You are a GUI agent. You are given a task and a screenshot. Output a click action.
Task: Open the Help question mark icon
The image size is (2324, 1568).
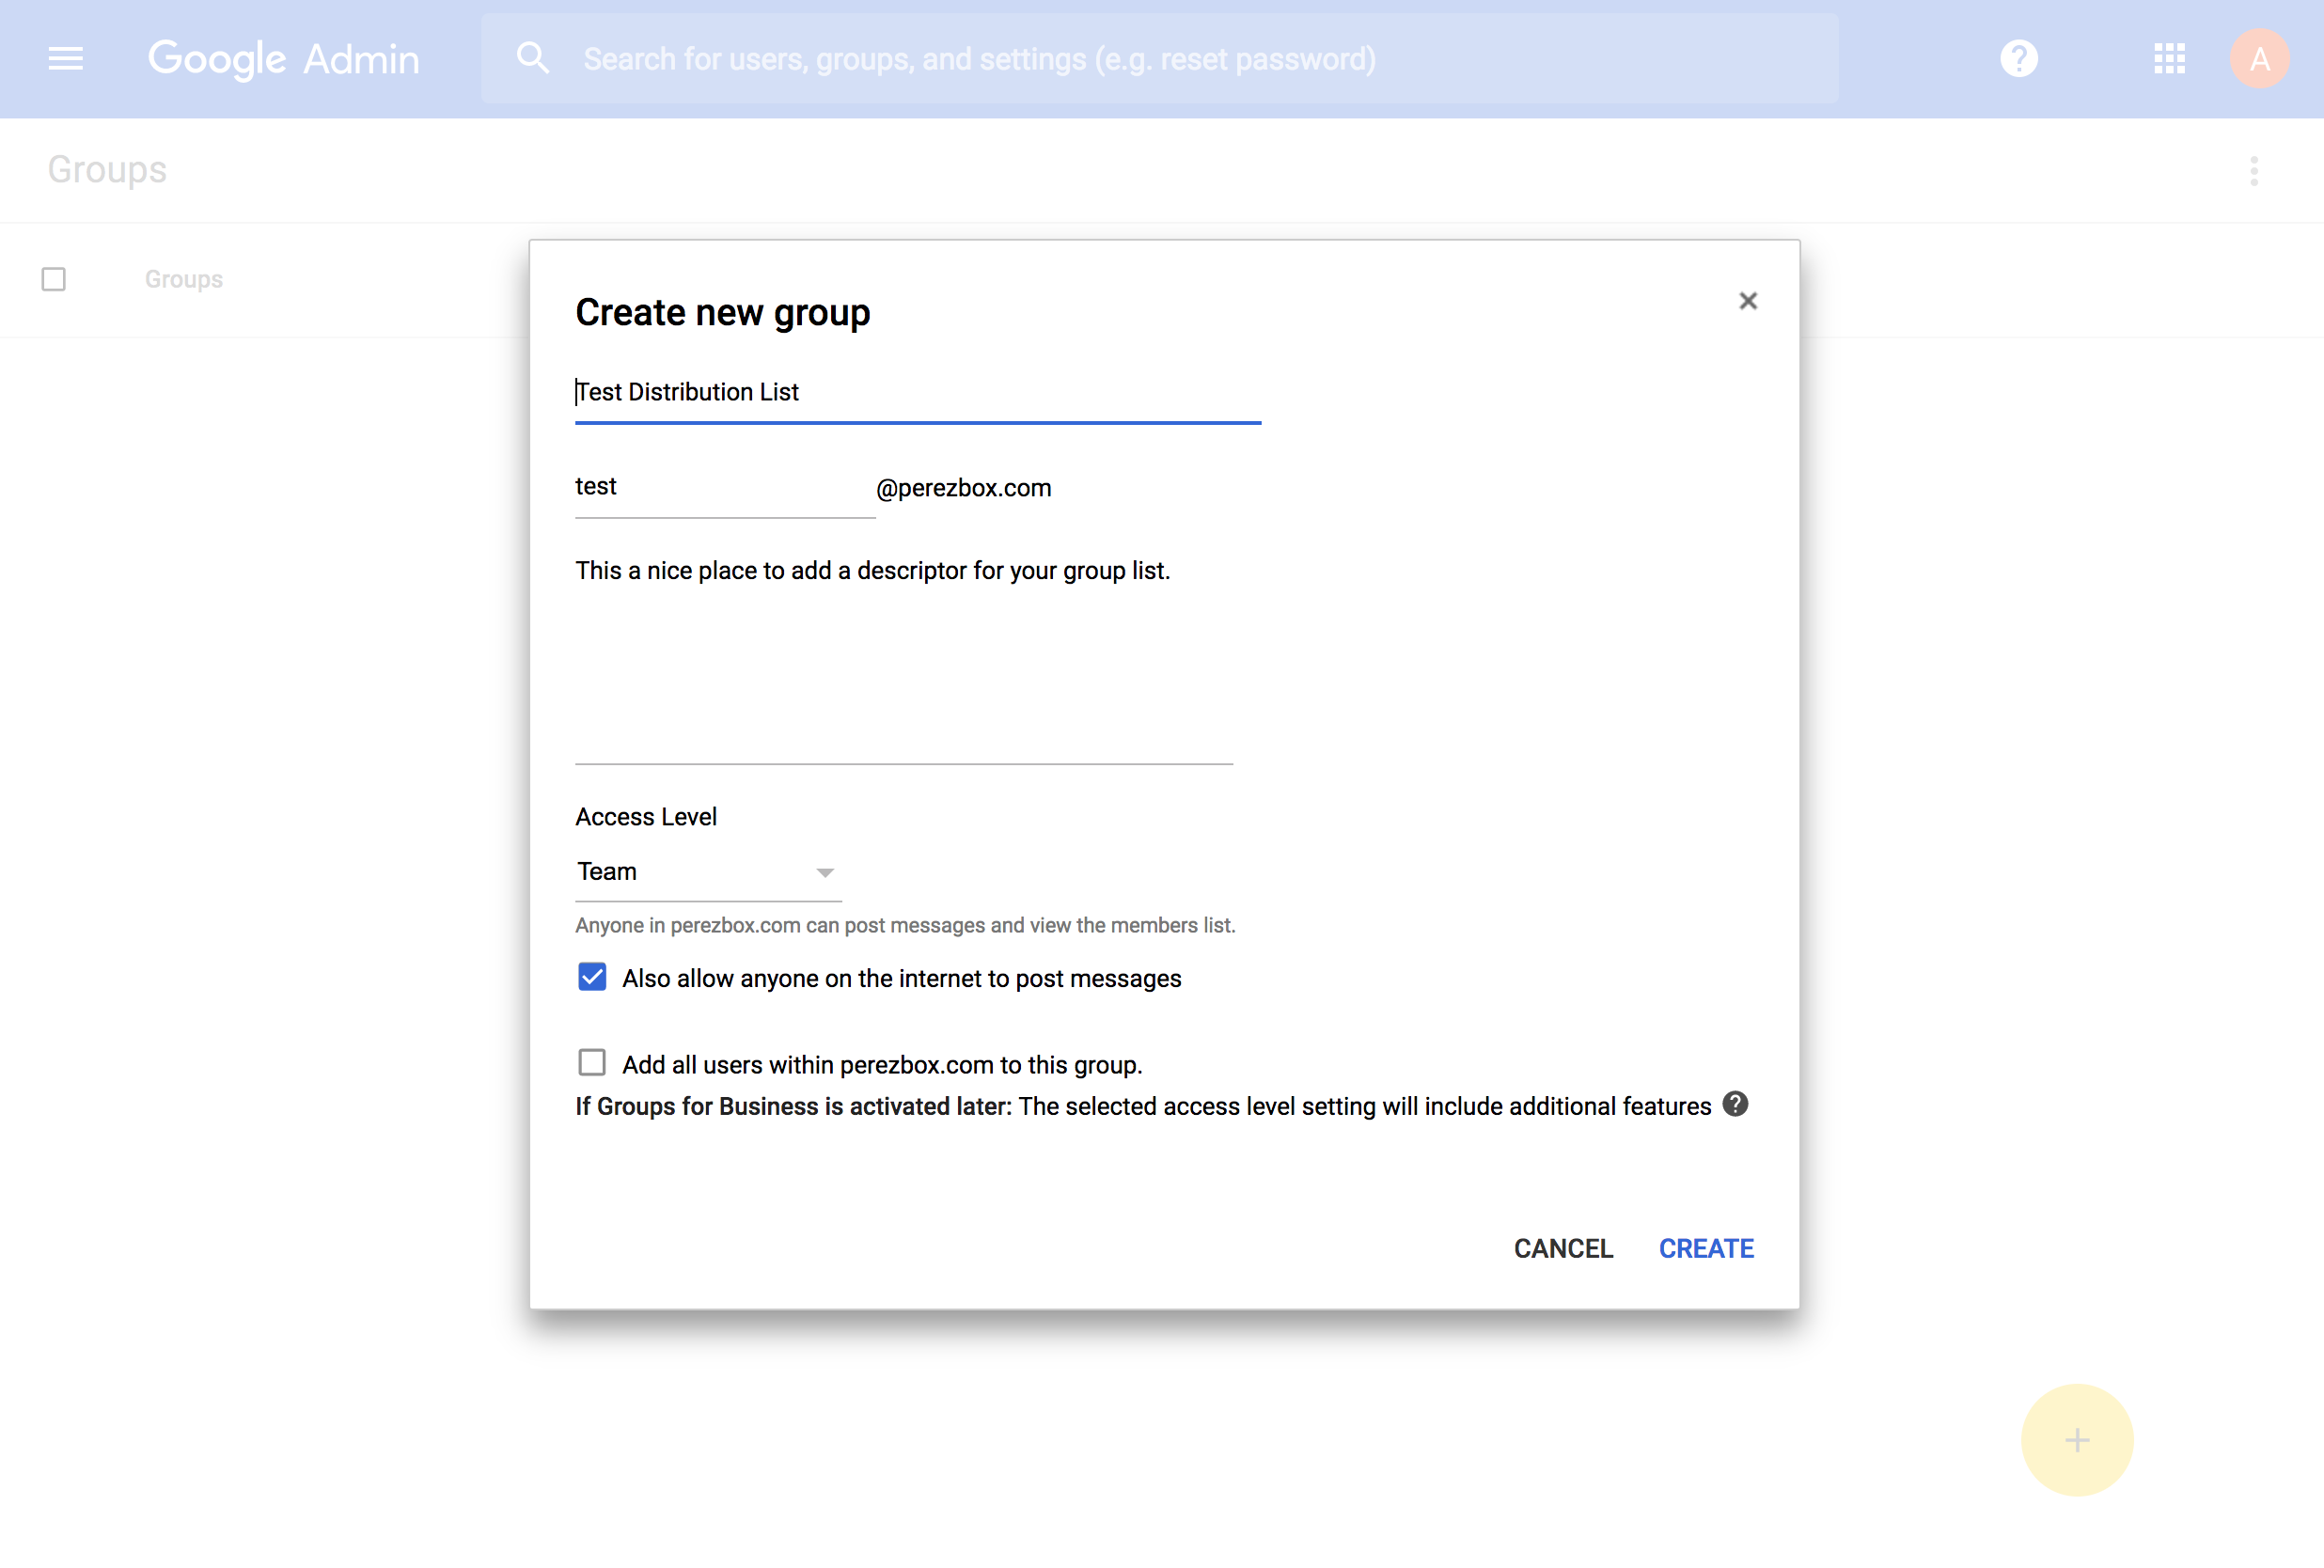pyautogui.click(x=2018, y=59)
